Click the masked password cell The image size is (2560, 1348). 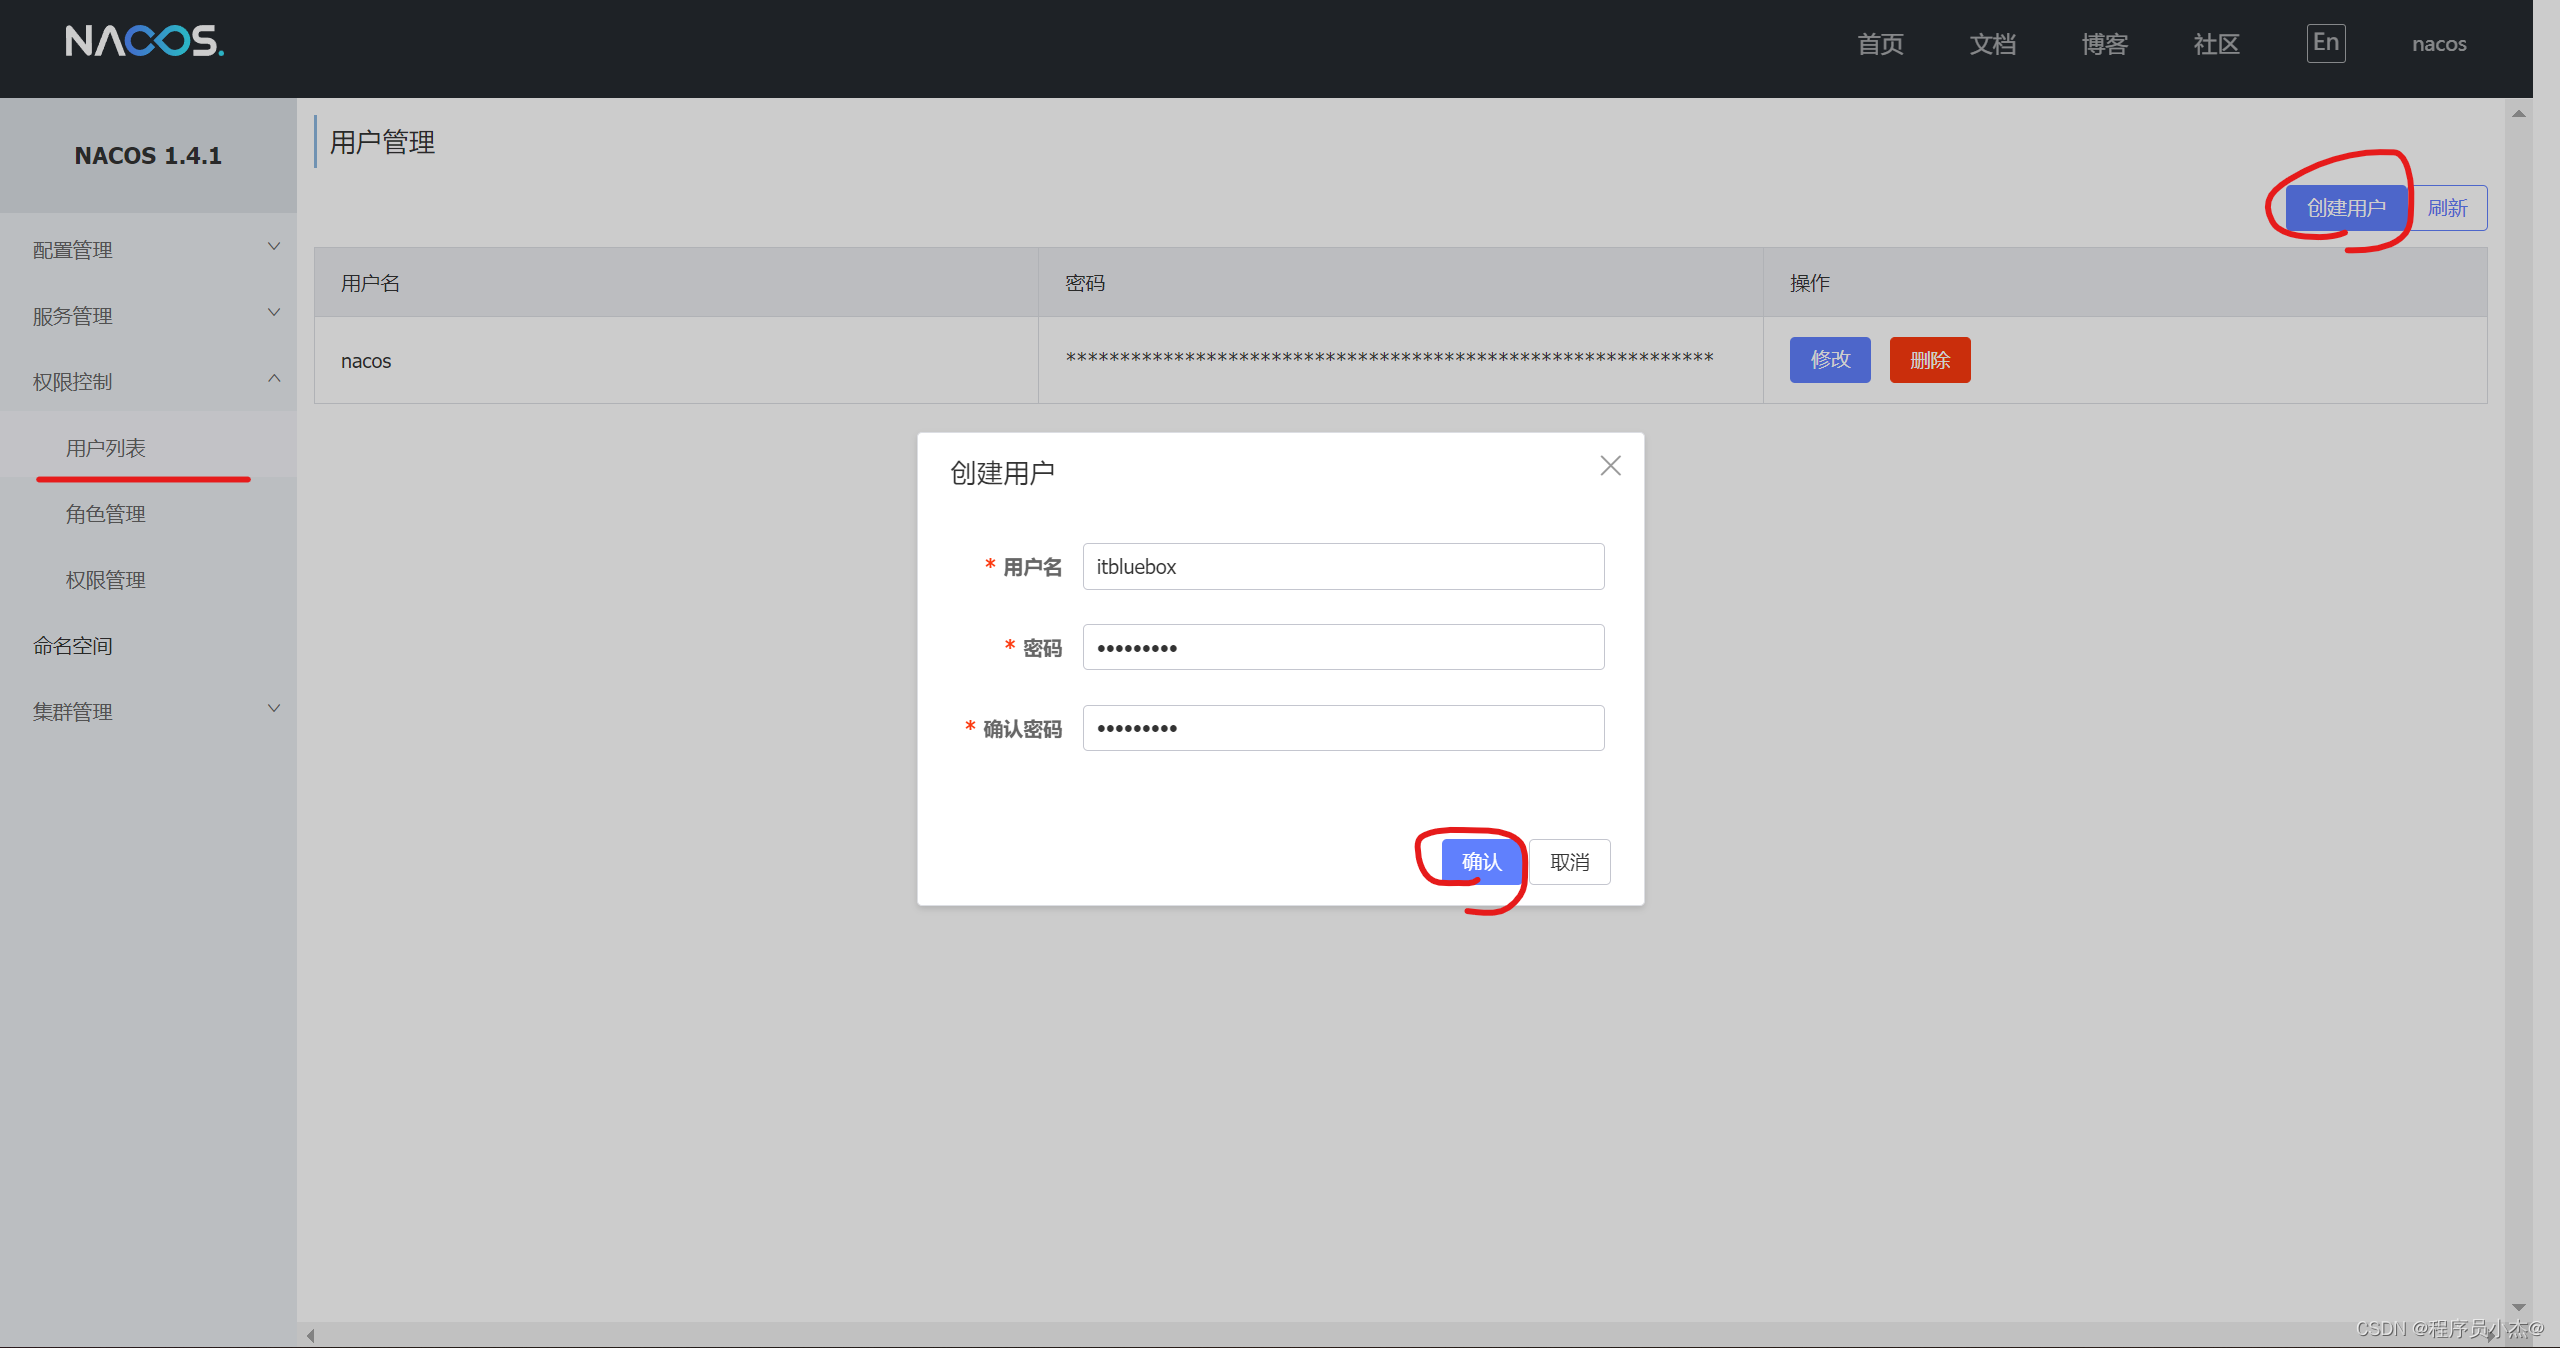tap(1400, 361)
